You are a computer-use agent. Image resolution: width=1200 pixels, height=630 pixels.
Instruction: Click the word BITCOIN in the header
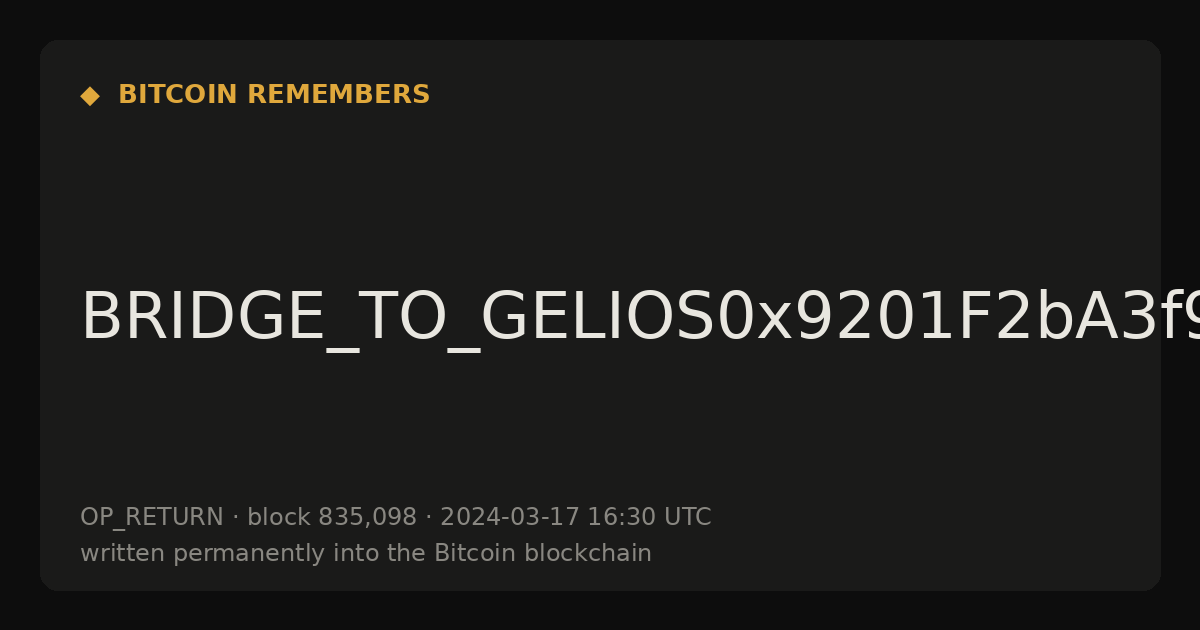179,95
